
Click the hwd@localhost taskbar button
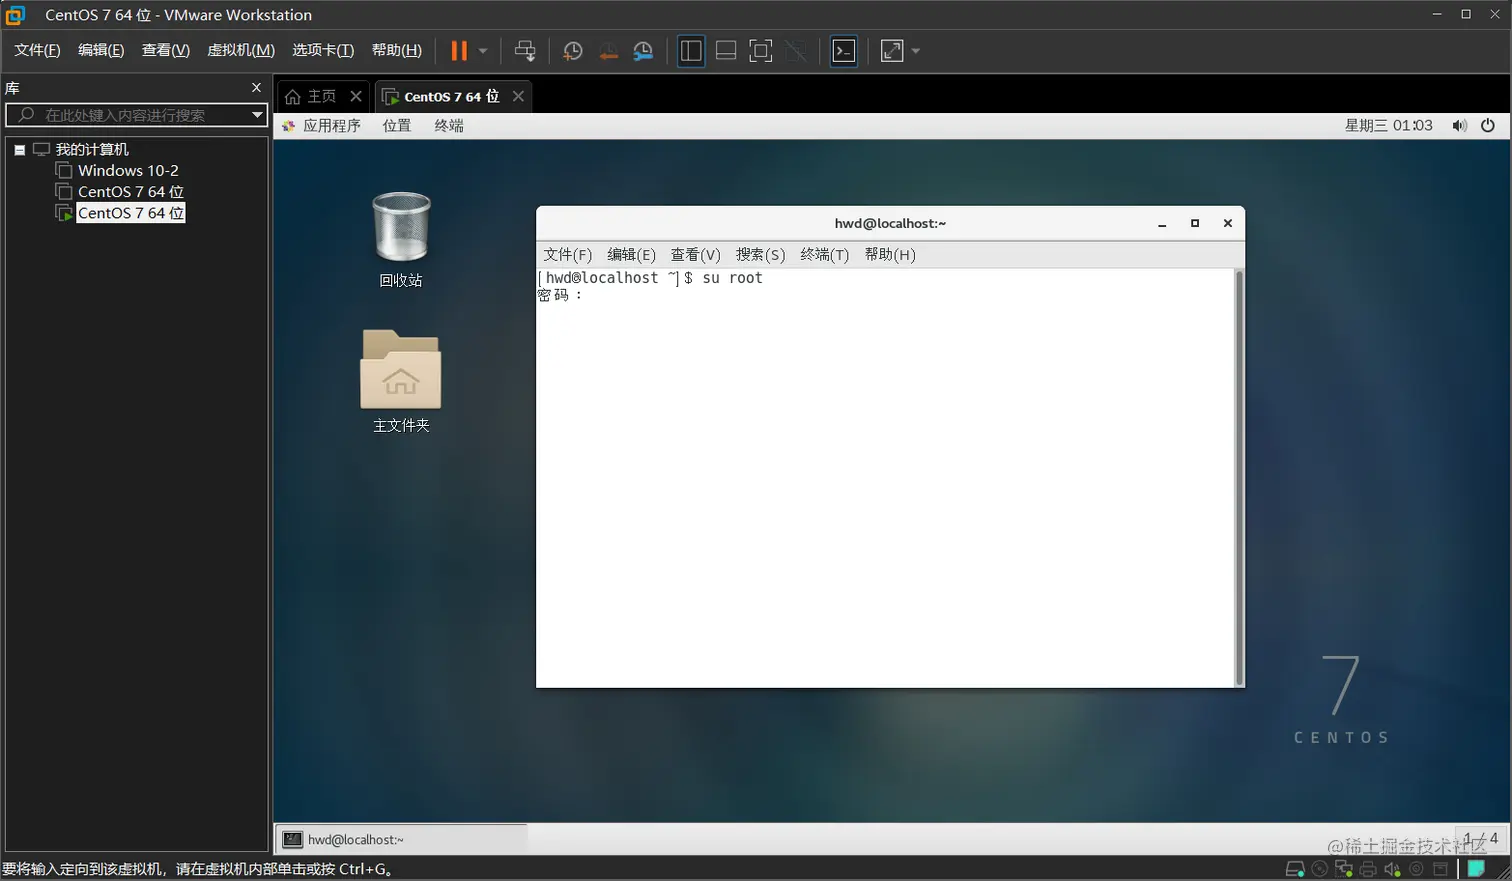pyautogui.click(x=401, y=840)
